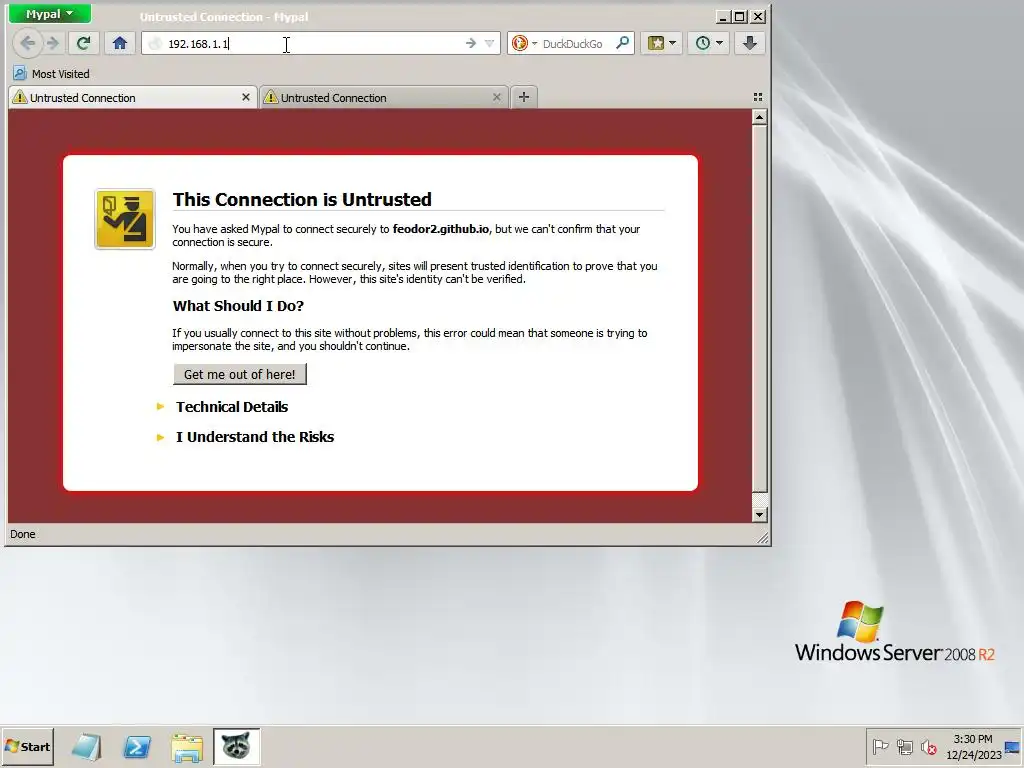
Task: Open the address bar history dropdown
Action: pos(489,44)
